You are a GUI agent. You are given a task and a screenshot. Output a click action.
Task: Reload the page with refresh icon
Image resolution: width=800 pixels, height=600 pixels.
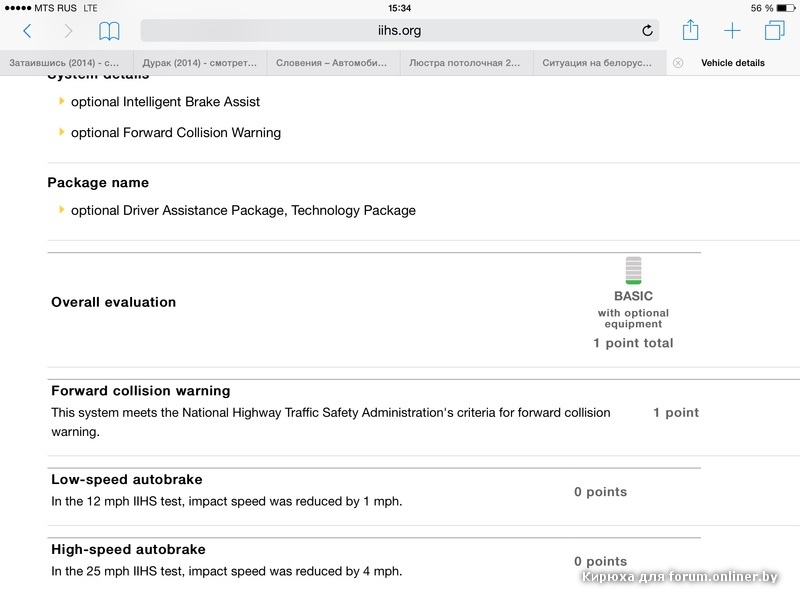[x=647, y=31]
